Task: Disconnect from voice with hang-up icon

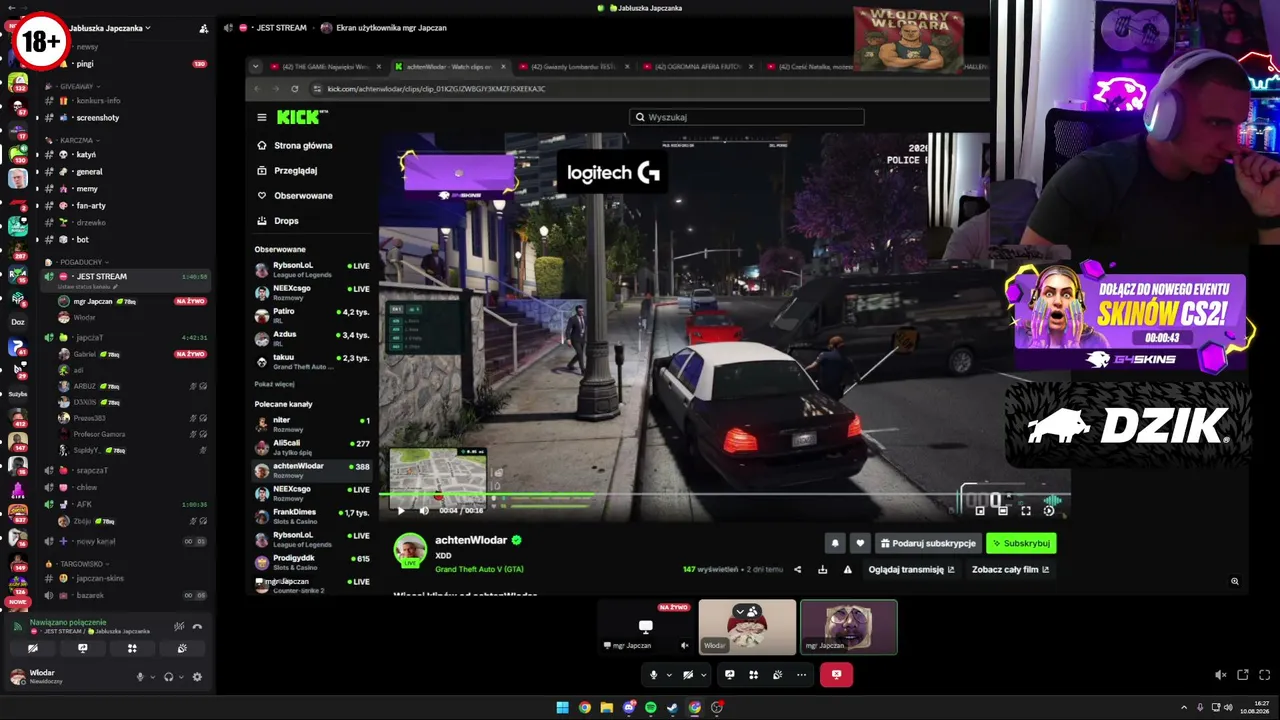Action: [x=197, y=627]
